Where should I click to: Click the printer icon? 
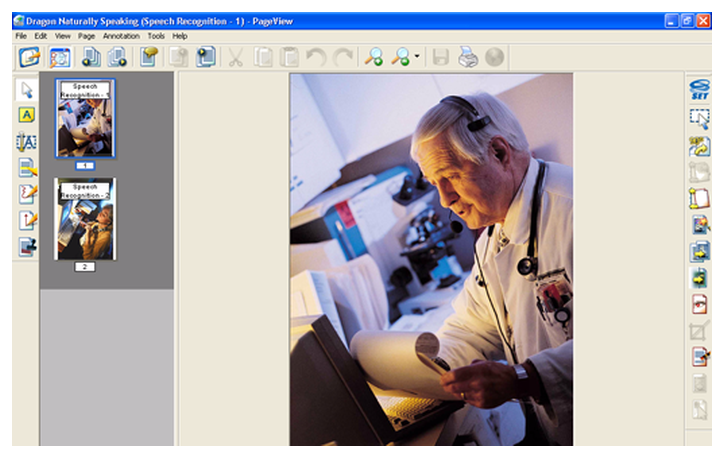coord(468,58)
